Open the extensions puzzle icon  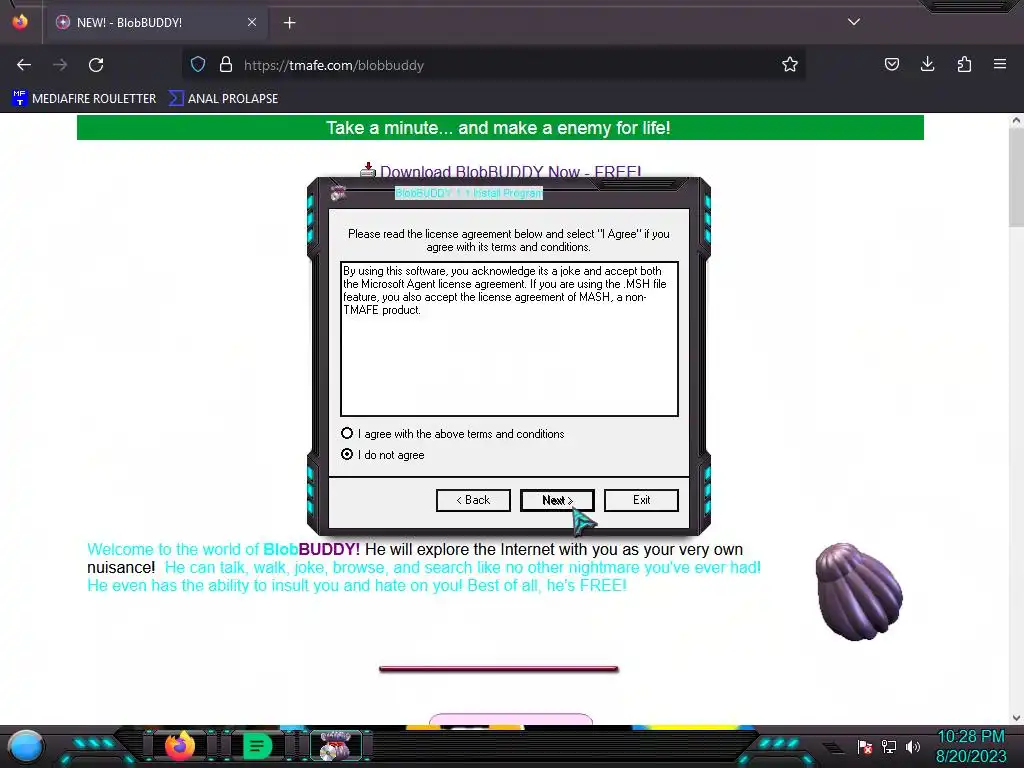[964, 65]
